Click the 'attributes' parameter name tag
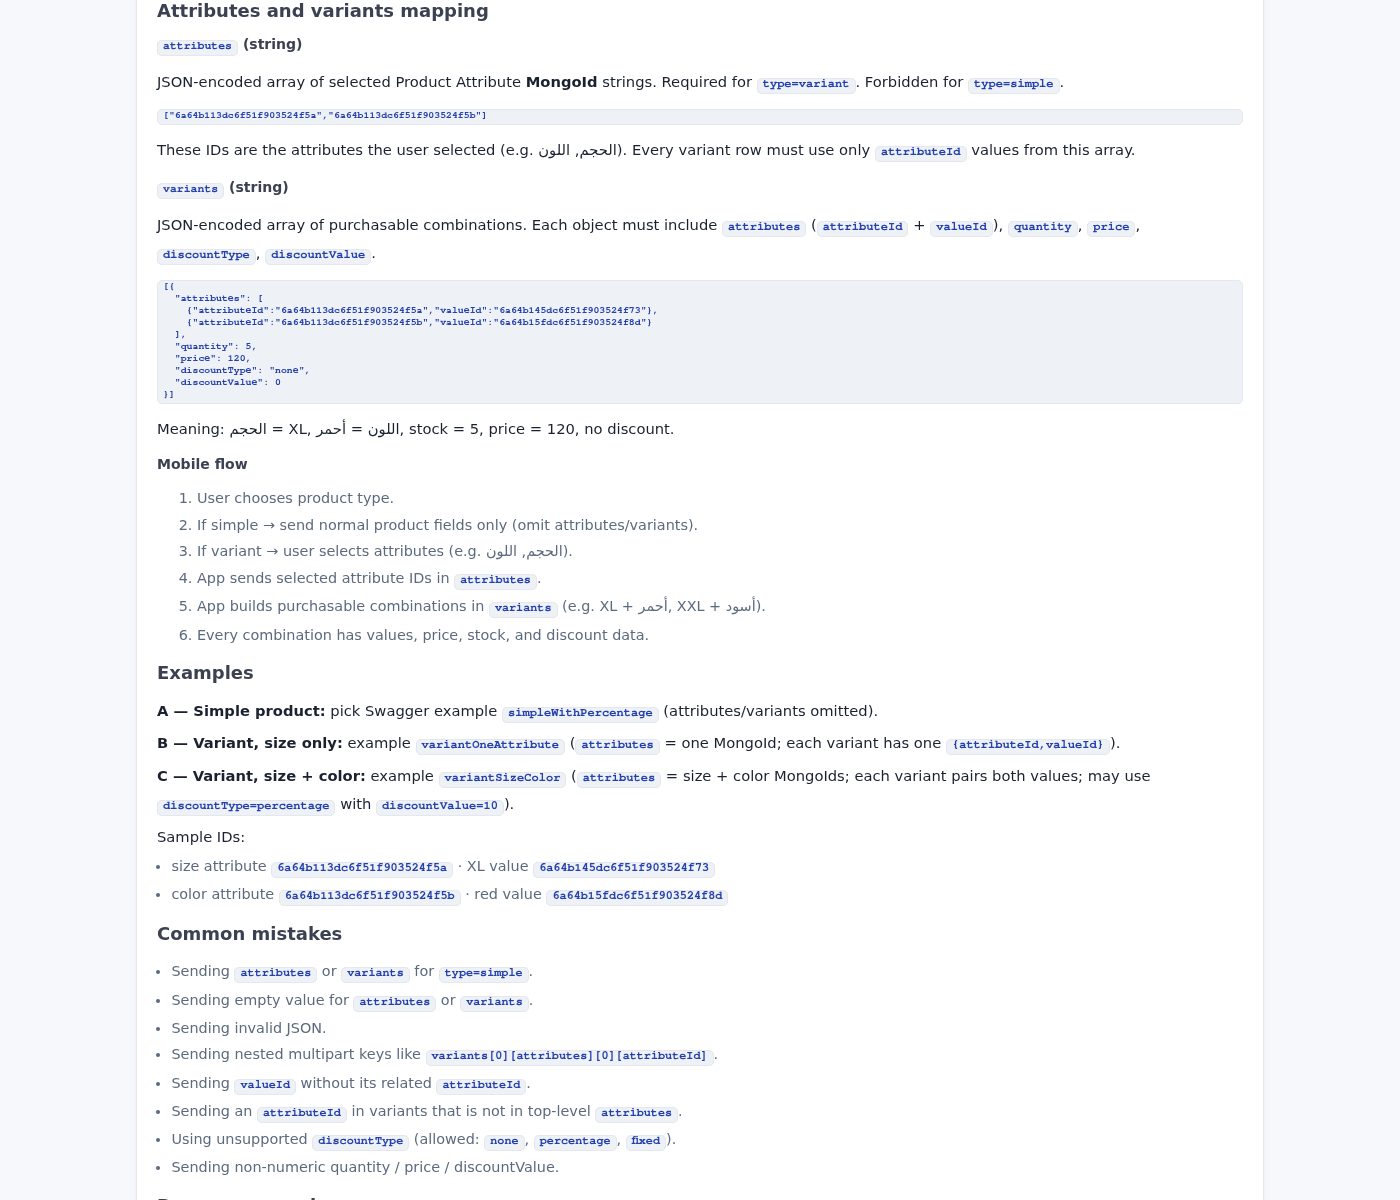Viewport: 1400px width, 1200px height. tap(197, 46)
